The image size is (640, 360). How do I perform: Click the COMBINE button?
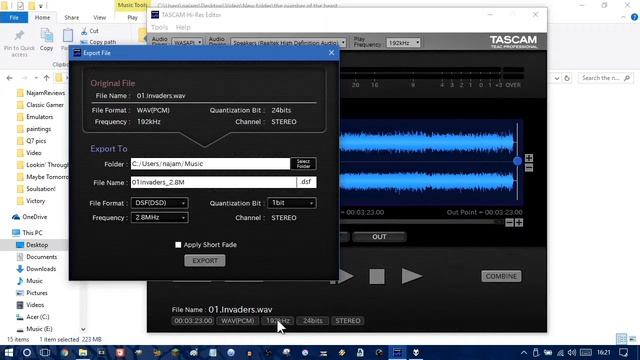coord(501,276)
